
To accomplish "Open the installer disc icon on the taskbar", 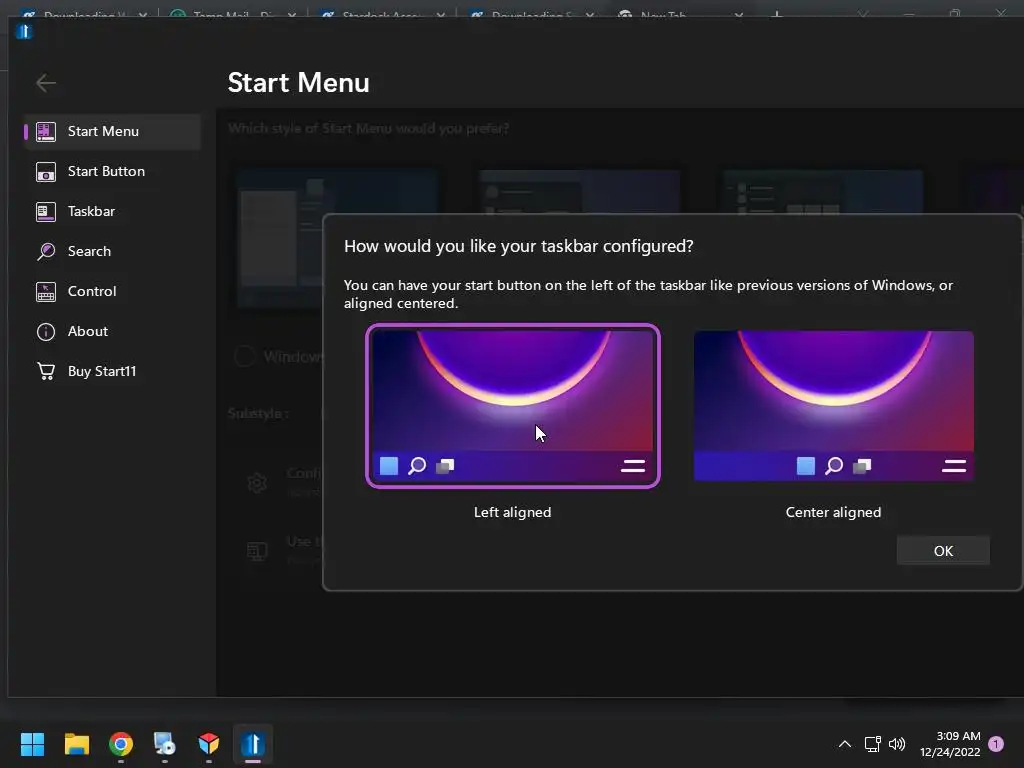I will tap(165, 744).
